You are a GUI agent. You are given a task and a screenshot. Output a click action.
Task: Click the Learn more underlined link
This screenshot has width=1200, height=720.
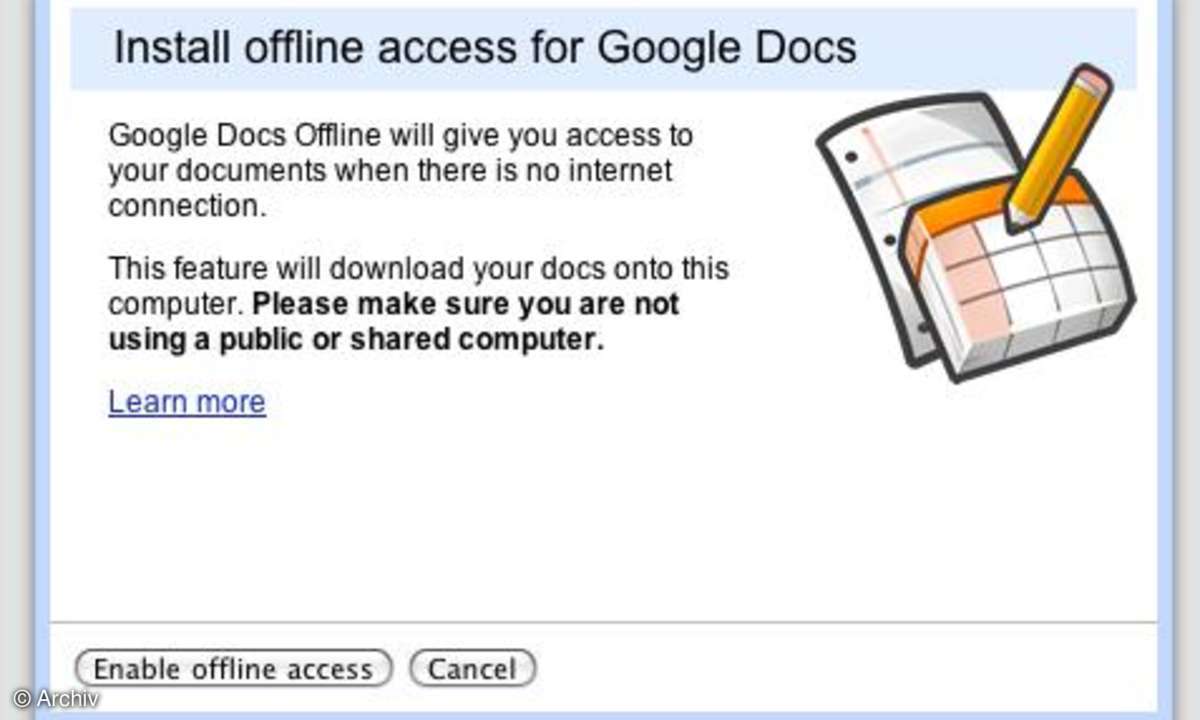[x=186, y=401]
